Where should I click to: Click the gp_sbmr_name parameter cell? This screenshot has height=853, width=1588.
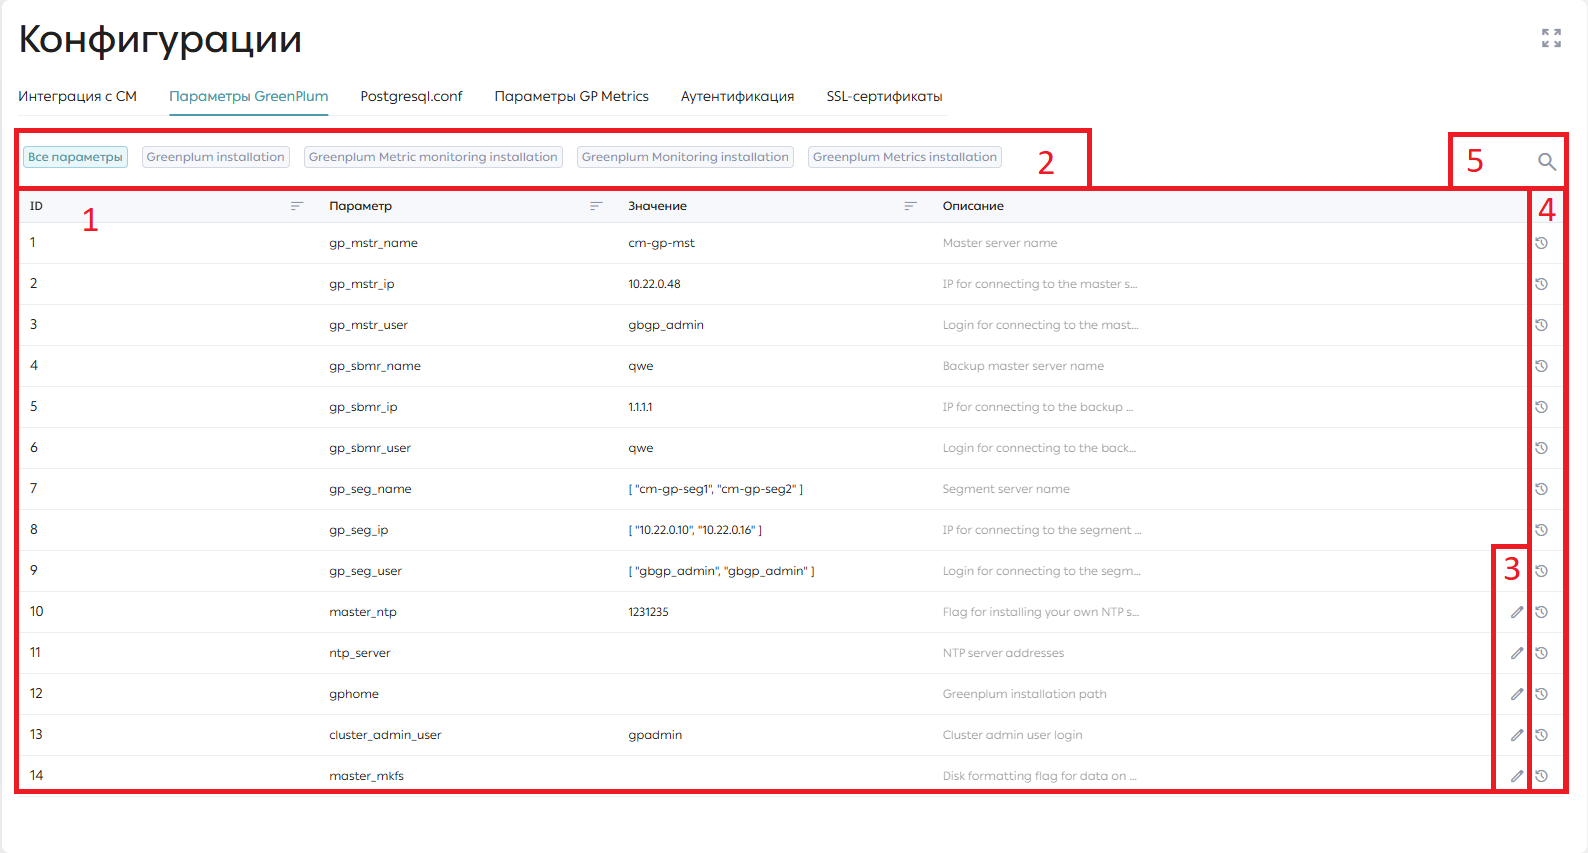click(x=375, y=366)
